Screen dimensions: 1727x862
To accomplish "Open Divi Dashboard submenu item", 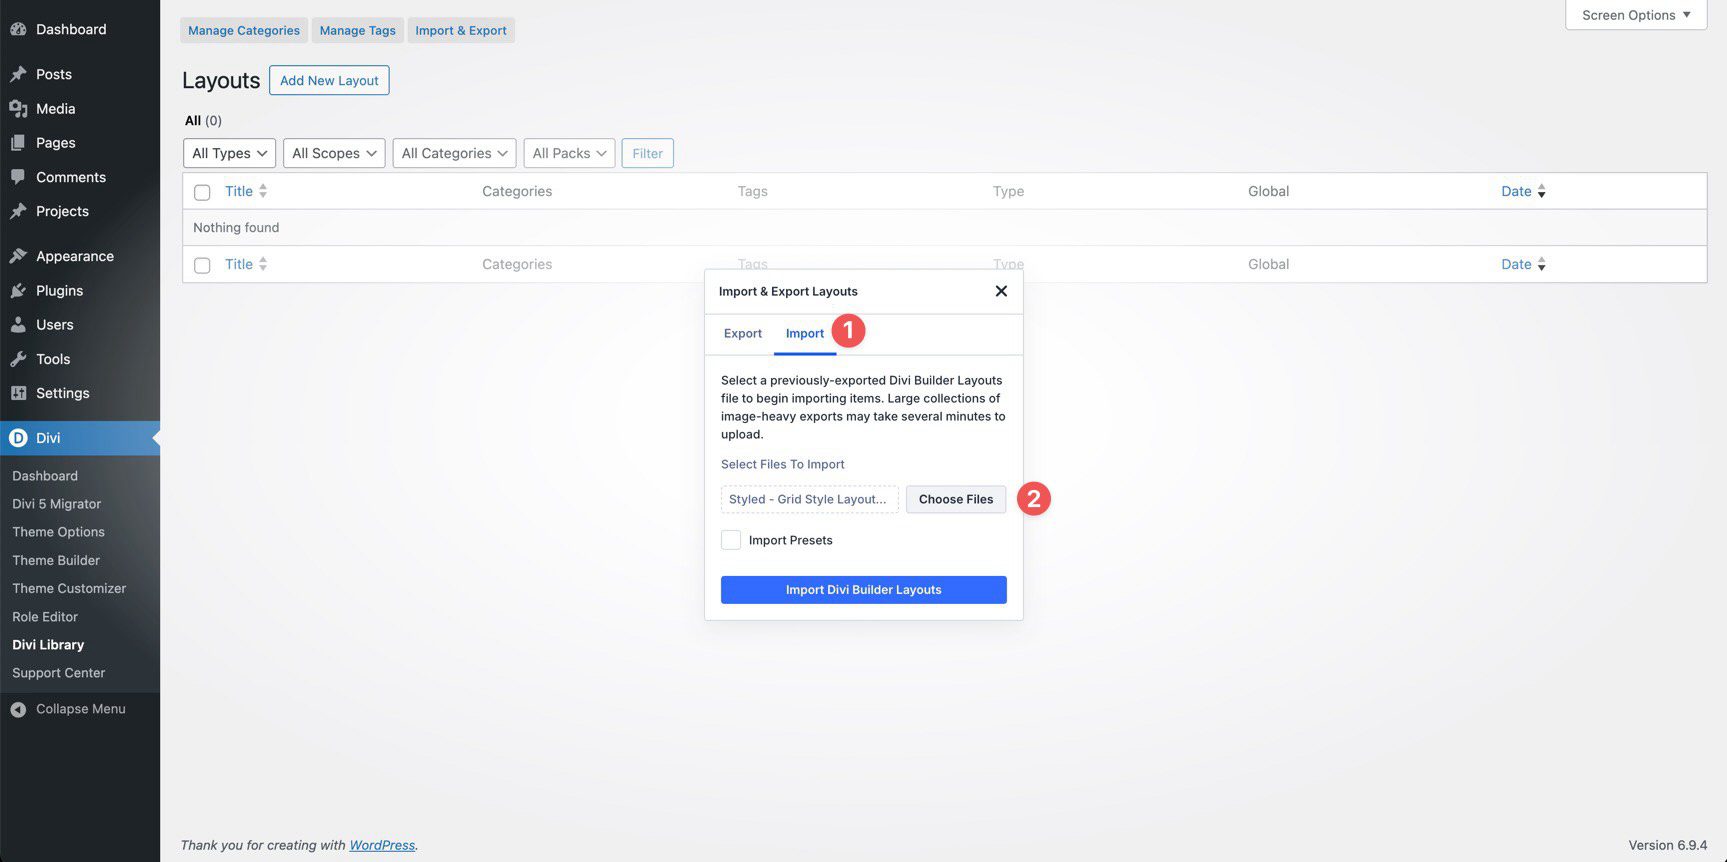I will tap(45, 476).
